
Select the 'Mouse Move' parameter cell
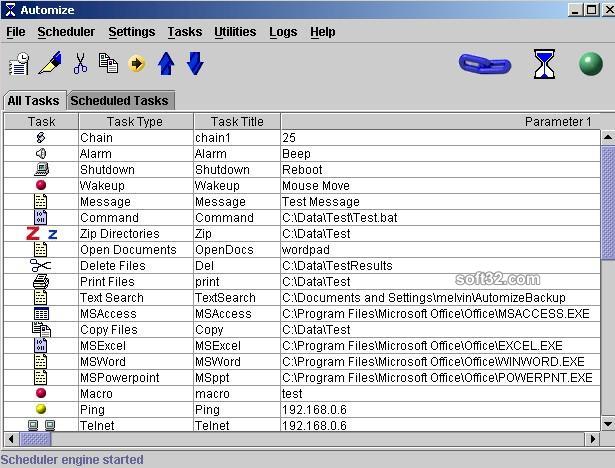click(x=440, y=186)
